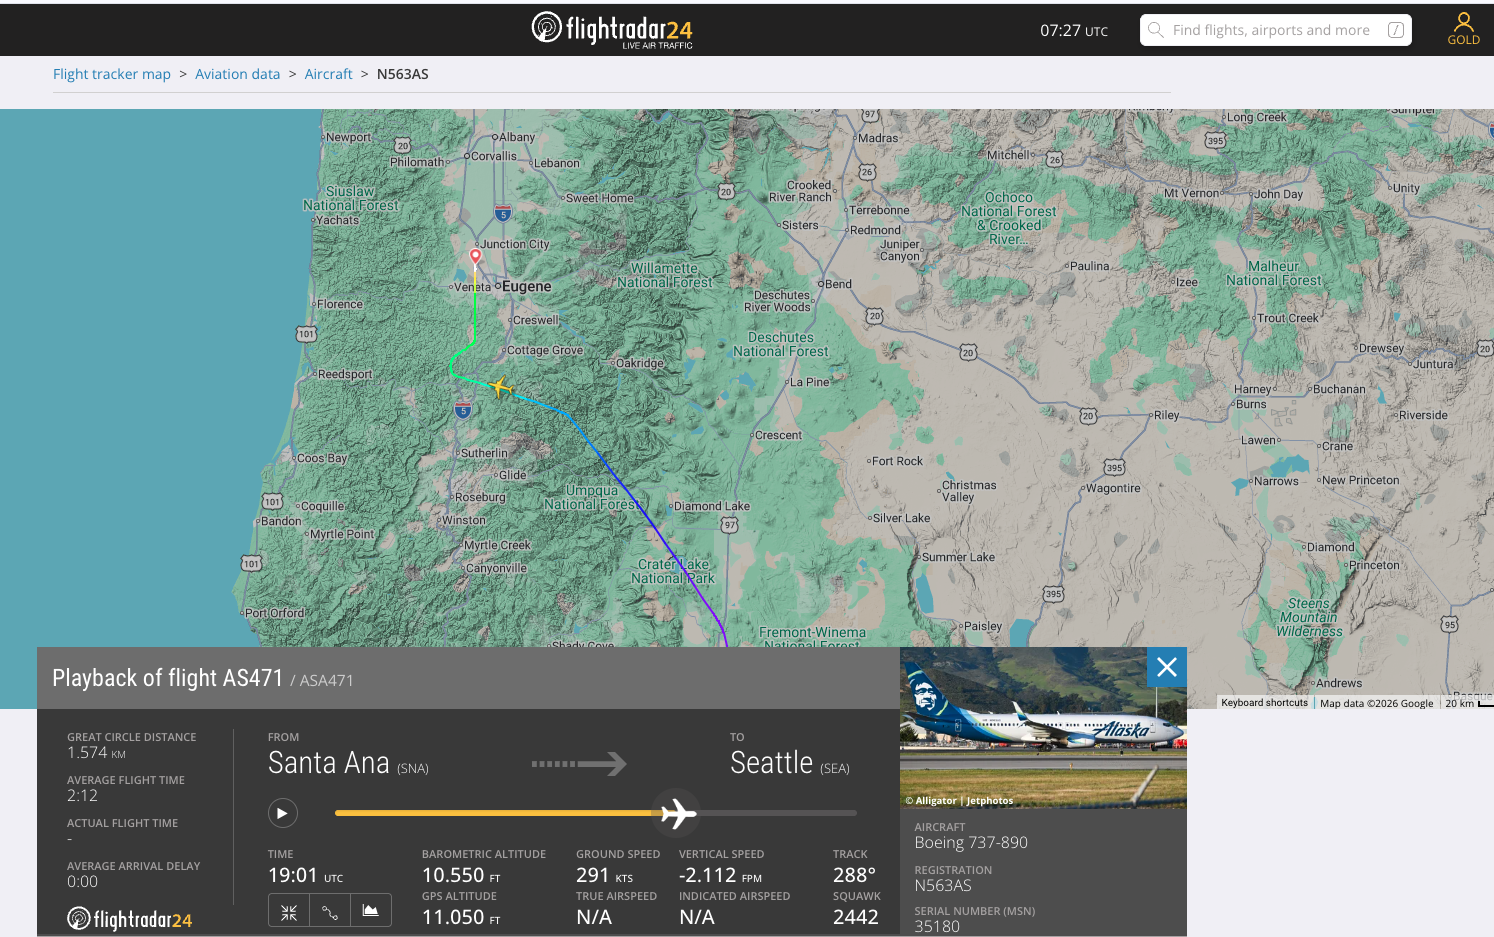This screenshot has width=1494, height=937.
Task: Click the Roseburg label on map
Action: (x=480, y=497)
